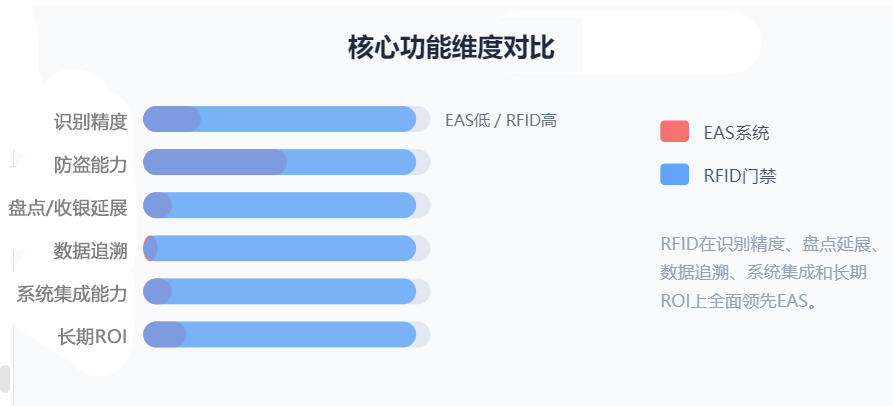The width and height of the screenshot is (893, 406).
Task: Click the 核心功能维度对比 chart title
Action: 451,48
